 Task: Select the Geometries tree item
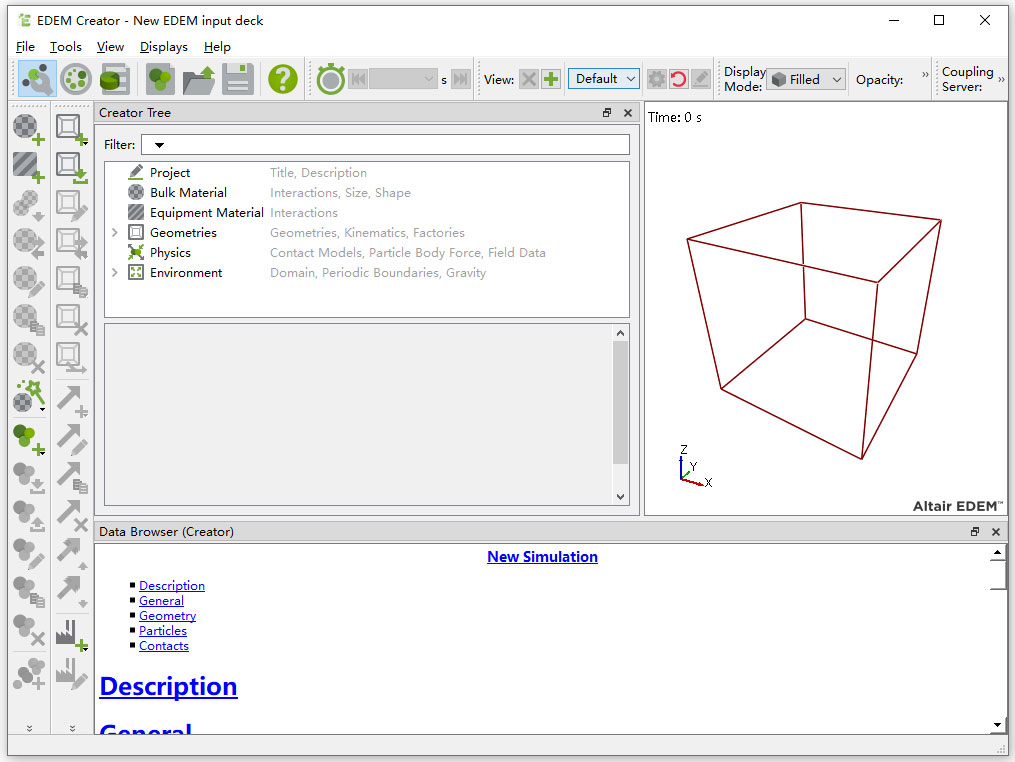183,232
